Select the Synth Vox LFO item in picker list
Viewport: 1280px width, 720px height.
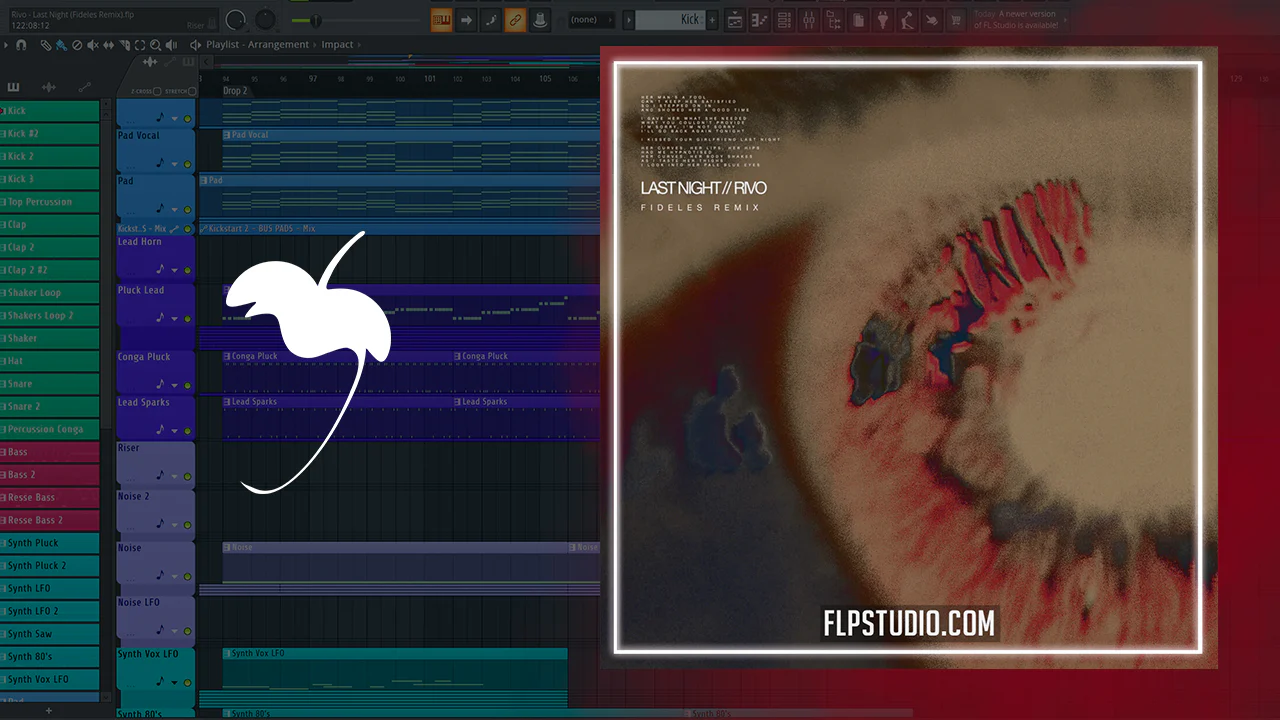50,679
